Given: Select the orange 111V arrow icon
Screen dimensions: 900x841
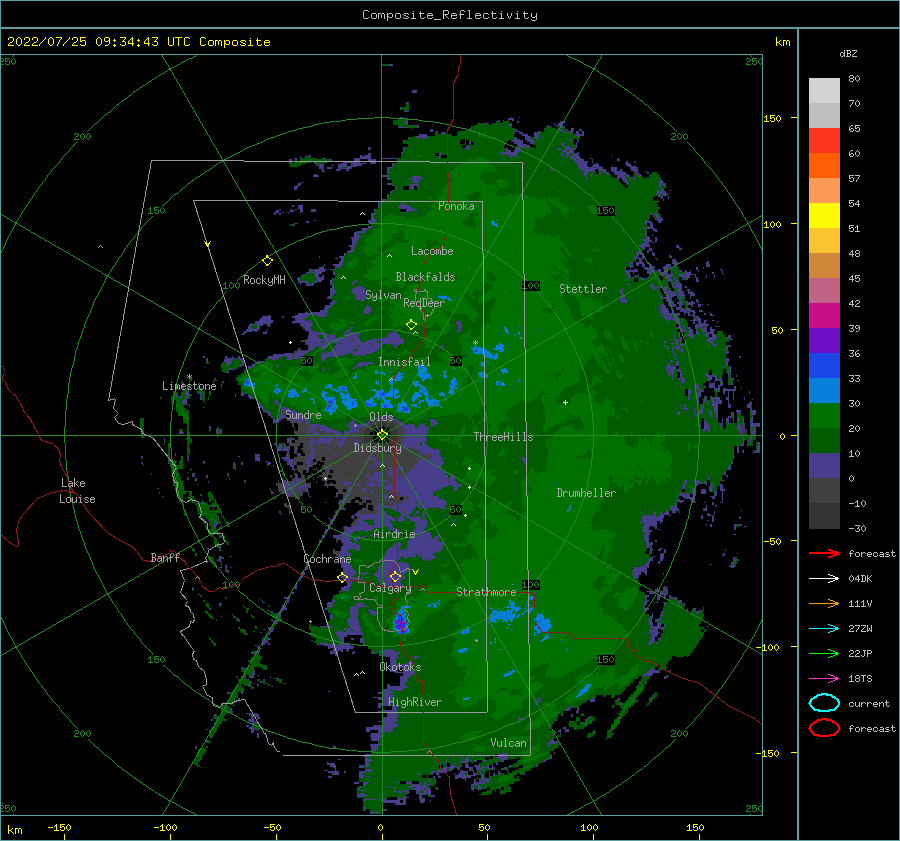Looking at the screenshot, I should click(824, 603).
